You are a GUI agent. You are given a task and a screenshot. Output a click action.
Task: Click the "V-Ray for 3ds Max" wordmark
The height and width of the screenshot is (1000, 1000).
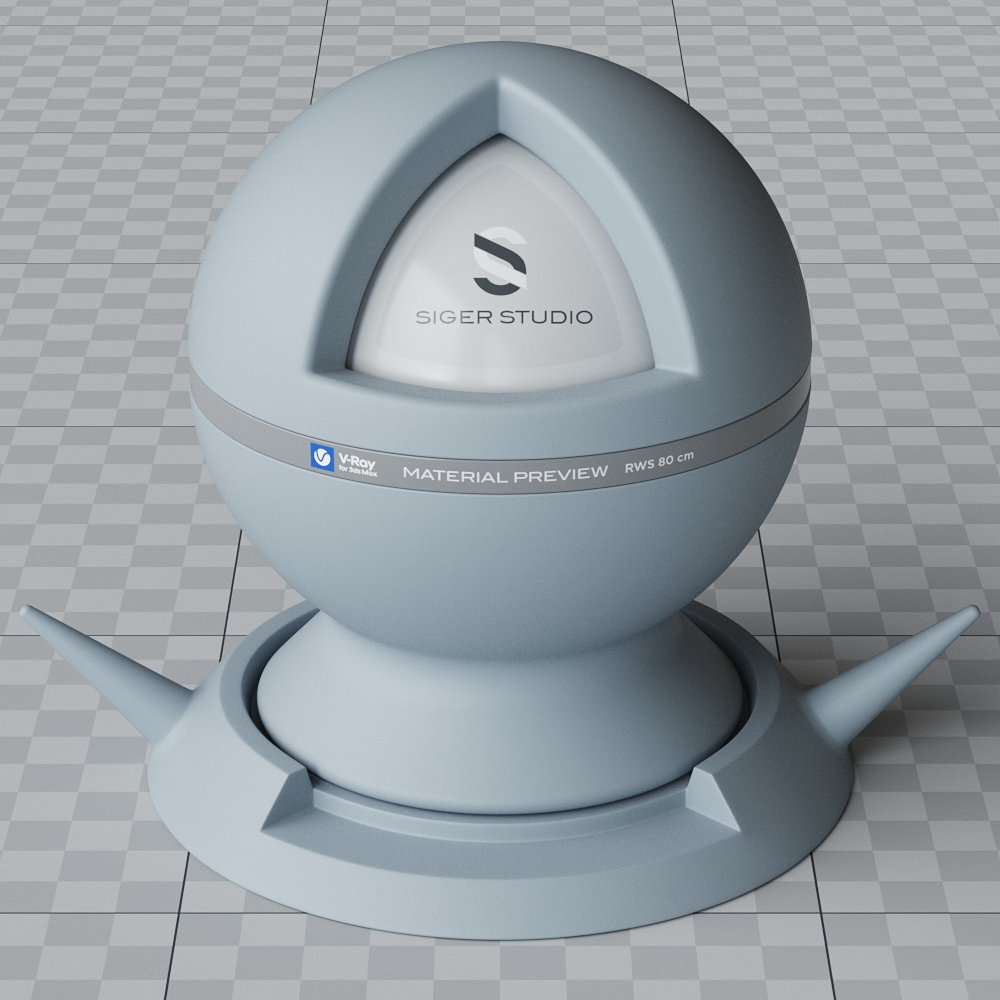(x=357, y=465)
